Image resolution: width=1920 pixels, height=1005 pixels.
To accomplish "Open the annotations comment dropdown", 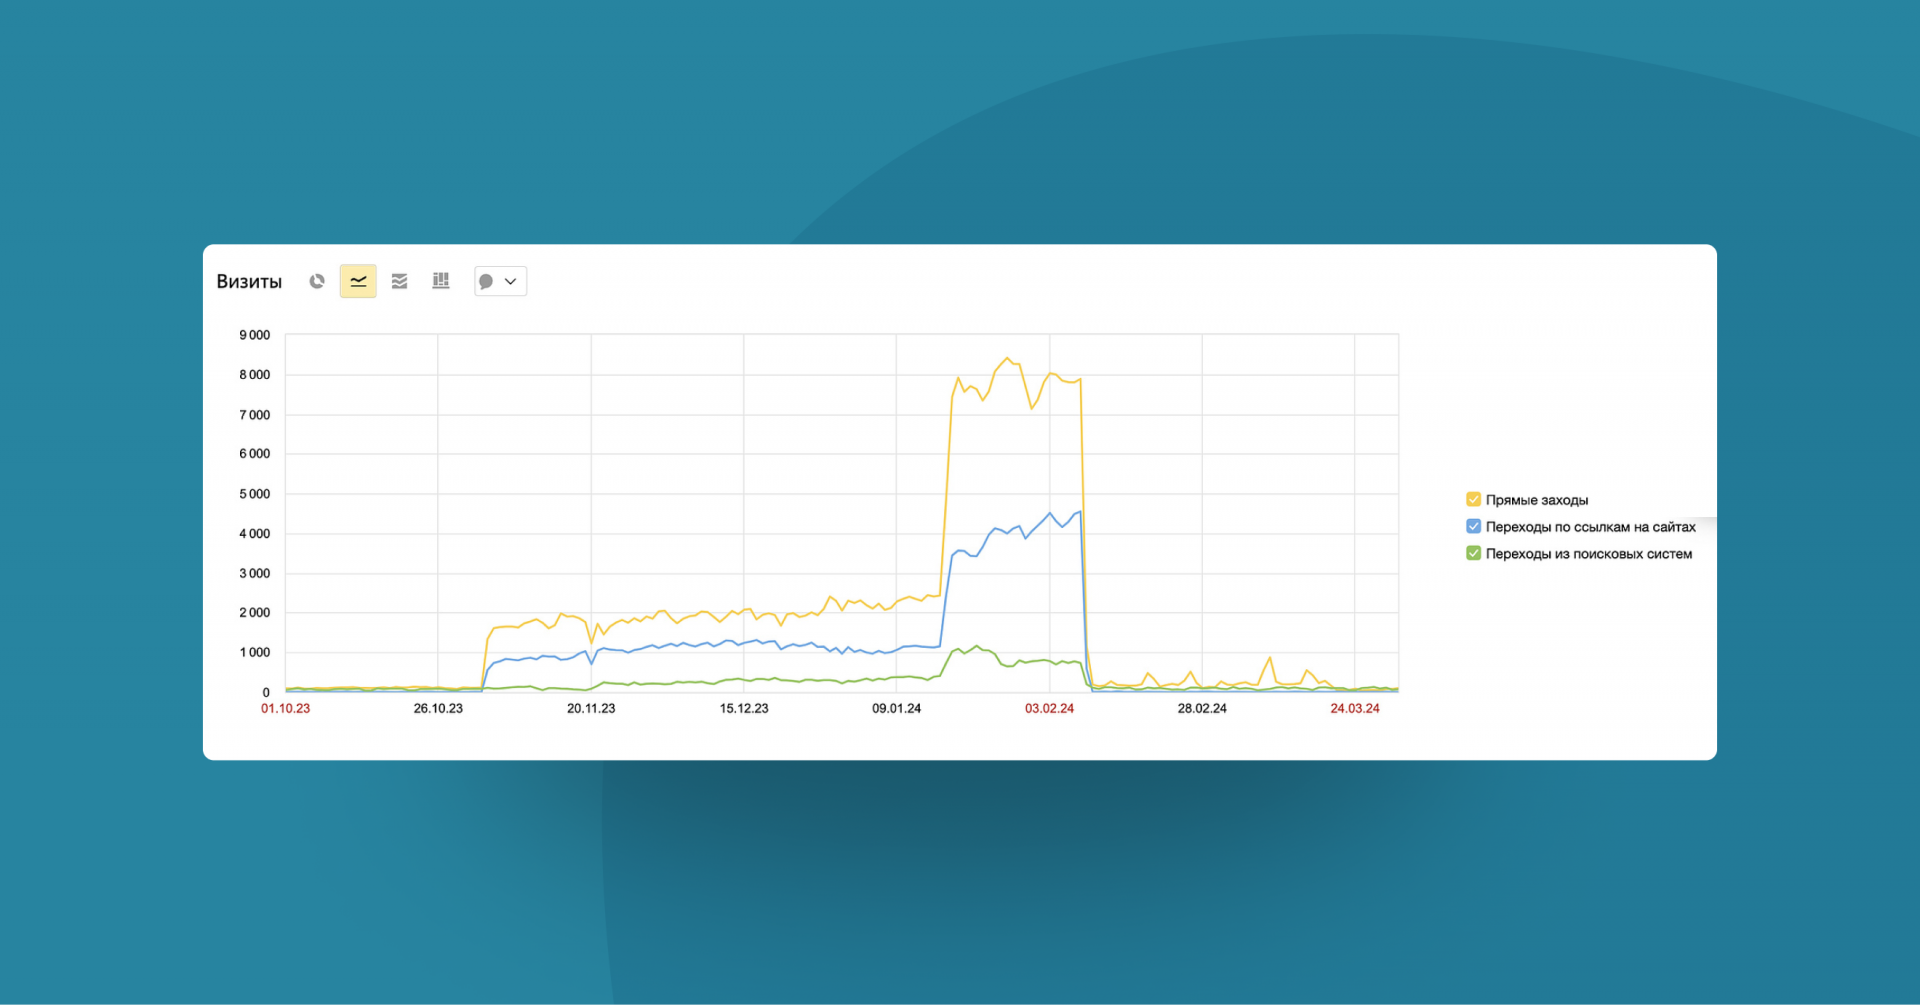I will point(500,282).
